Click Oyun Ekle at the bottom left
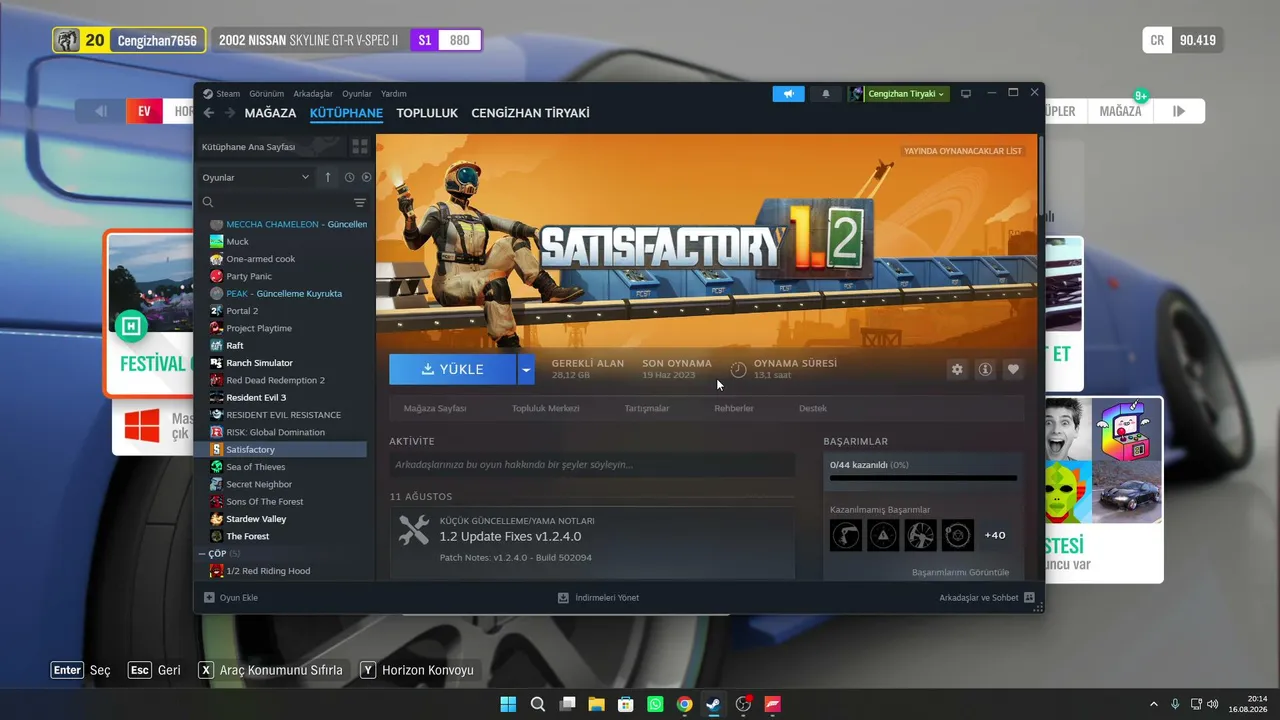Image resolution: width=1280 pixels, height=720 pixels. [x=231, y=597]
